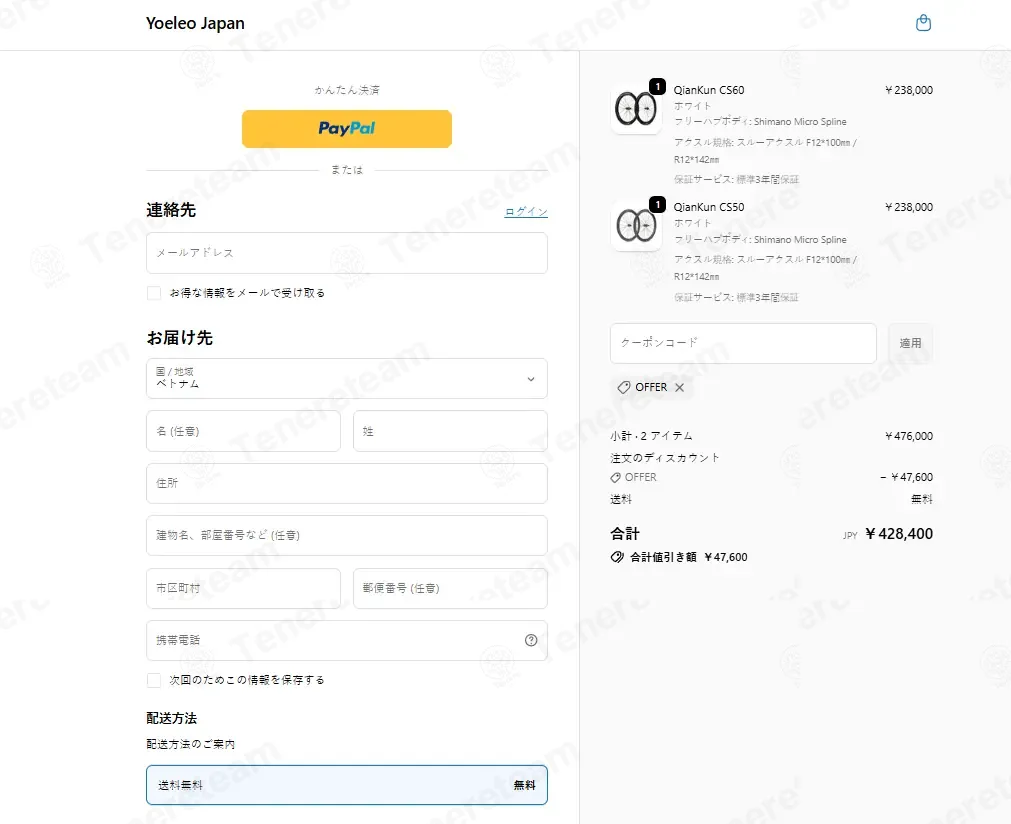The height and width of the screenshot is (824, 1011).
Task: Click the クーポンコード coupon input field
Action: 743,343
